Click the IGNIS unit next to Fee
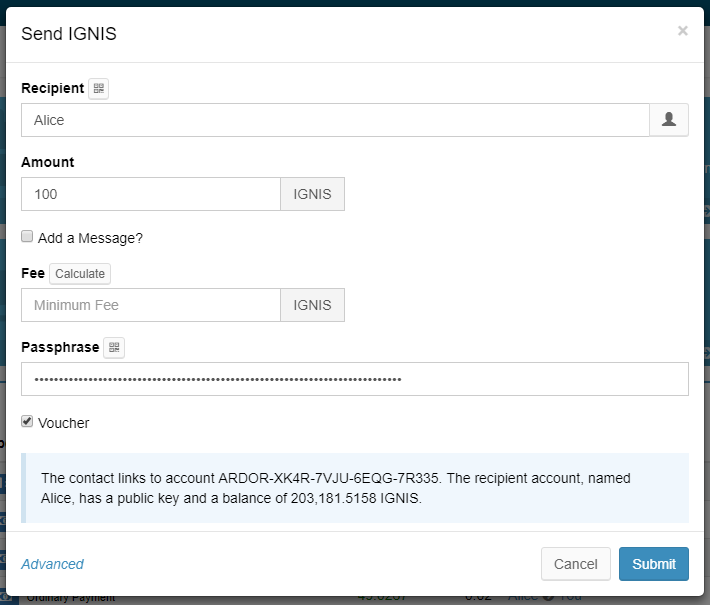Screen dimensions: 710x605 312,305
